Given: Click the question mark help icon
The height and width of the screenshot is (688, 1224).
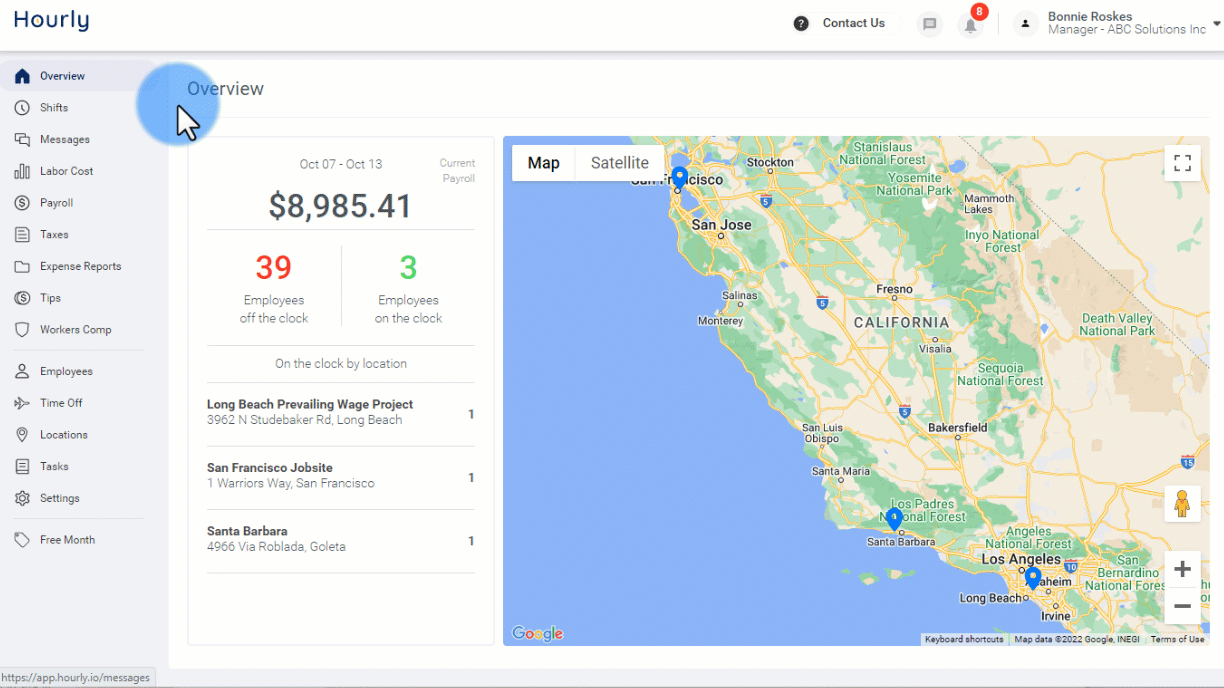Looking at the screenshot, I should tap(801, 24).
